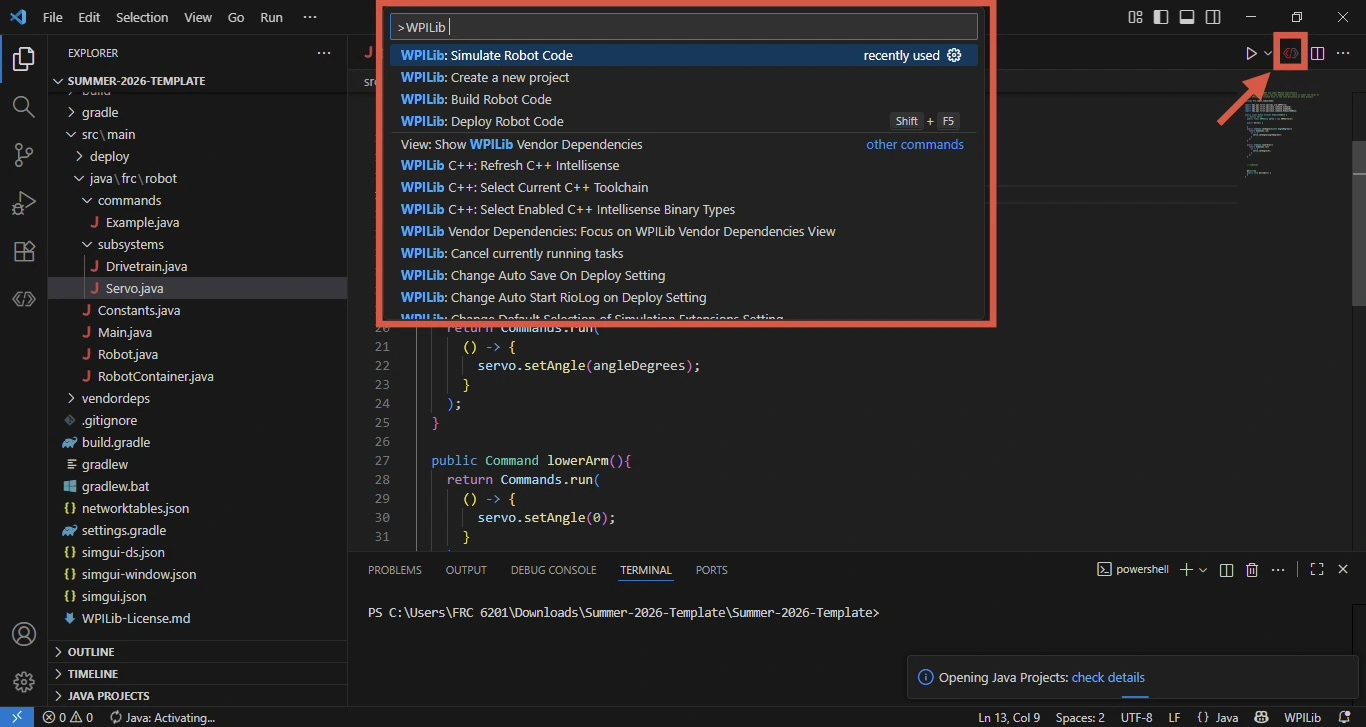Screen dimensions: 1366x727
Task: Open the Accounts menu
Action: [x=24, y=635]
